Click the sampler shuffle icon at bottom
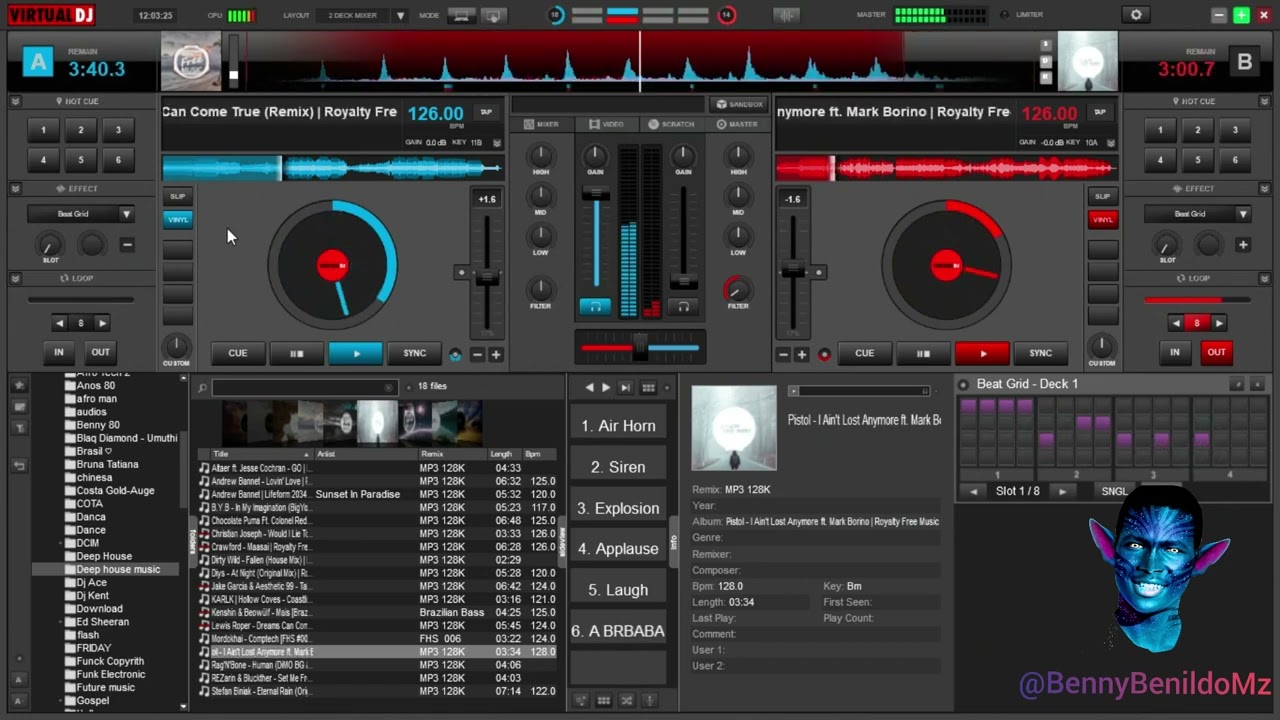The height and width of the screenshot is (720, 1280). click(627, 701)
